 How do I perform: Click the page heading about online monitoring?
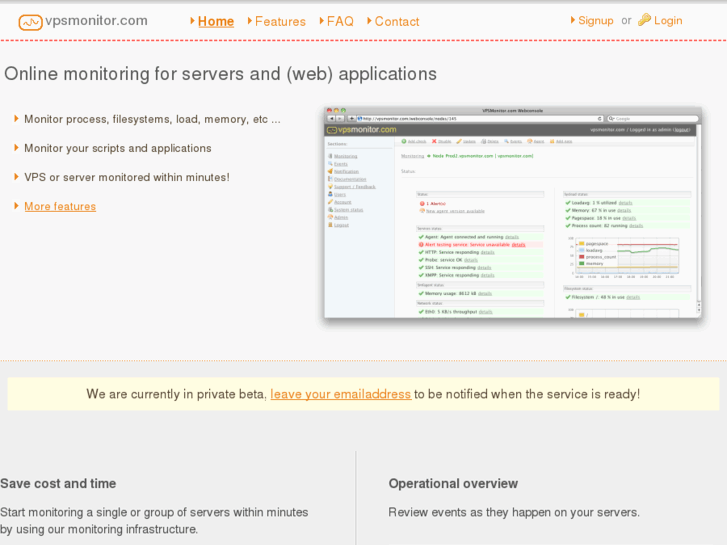pyautogui.click(x=220, y=74)
